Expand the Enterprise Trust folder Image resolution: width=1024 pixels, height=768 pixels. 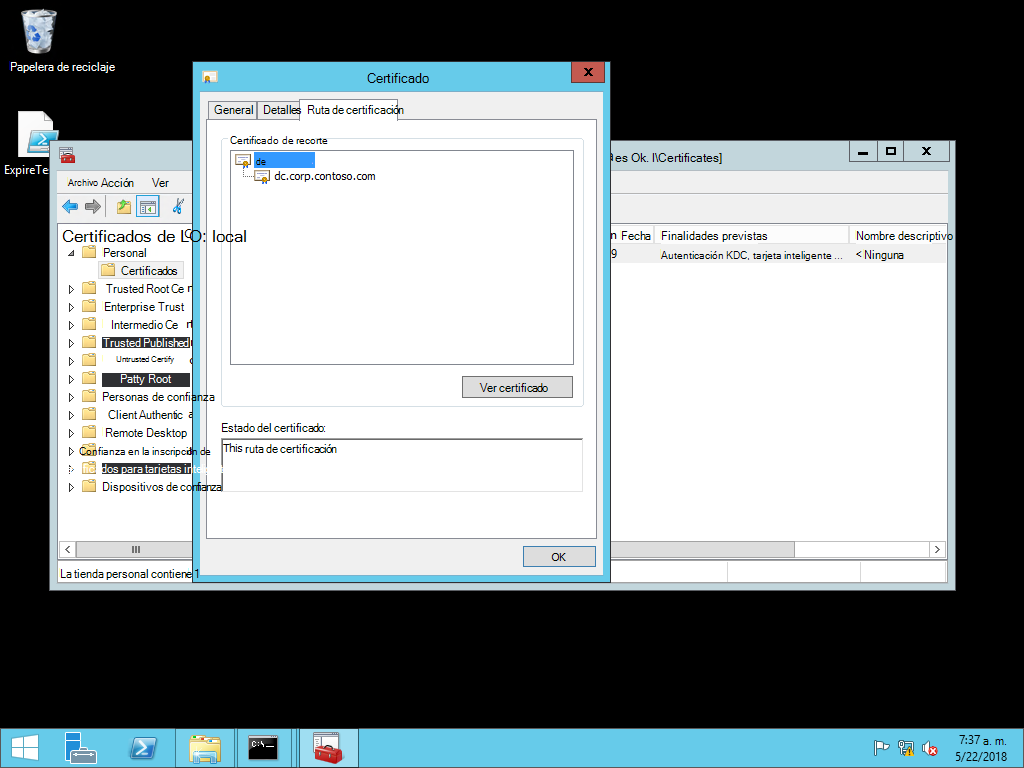71,307
